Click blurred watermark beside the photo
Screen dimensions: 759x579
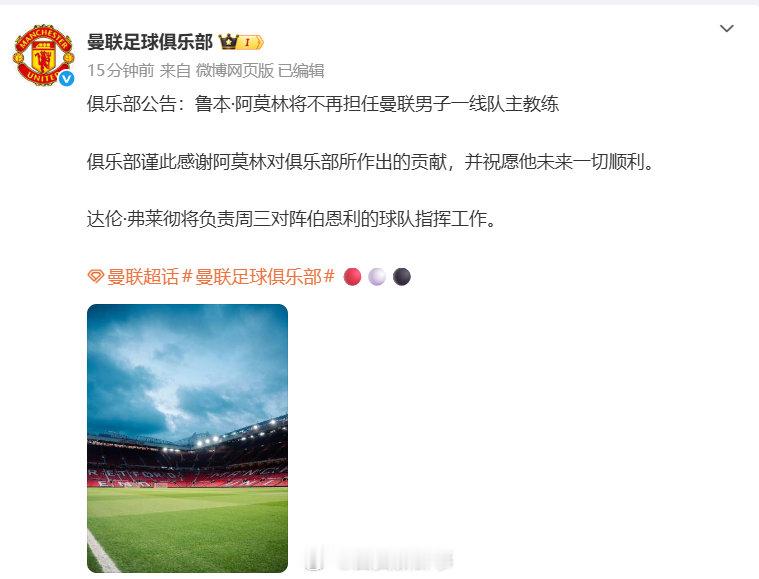(379, 560)
